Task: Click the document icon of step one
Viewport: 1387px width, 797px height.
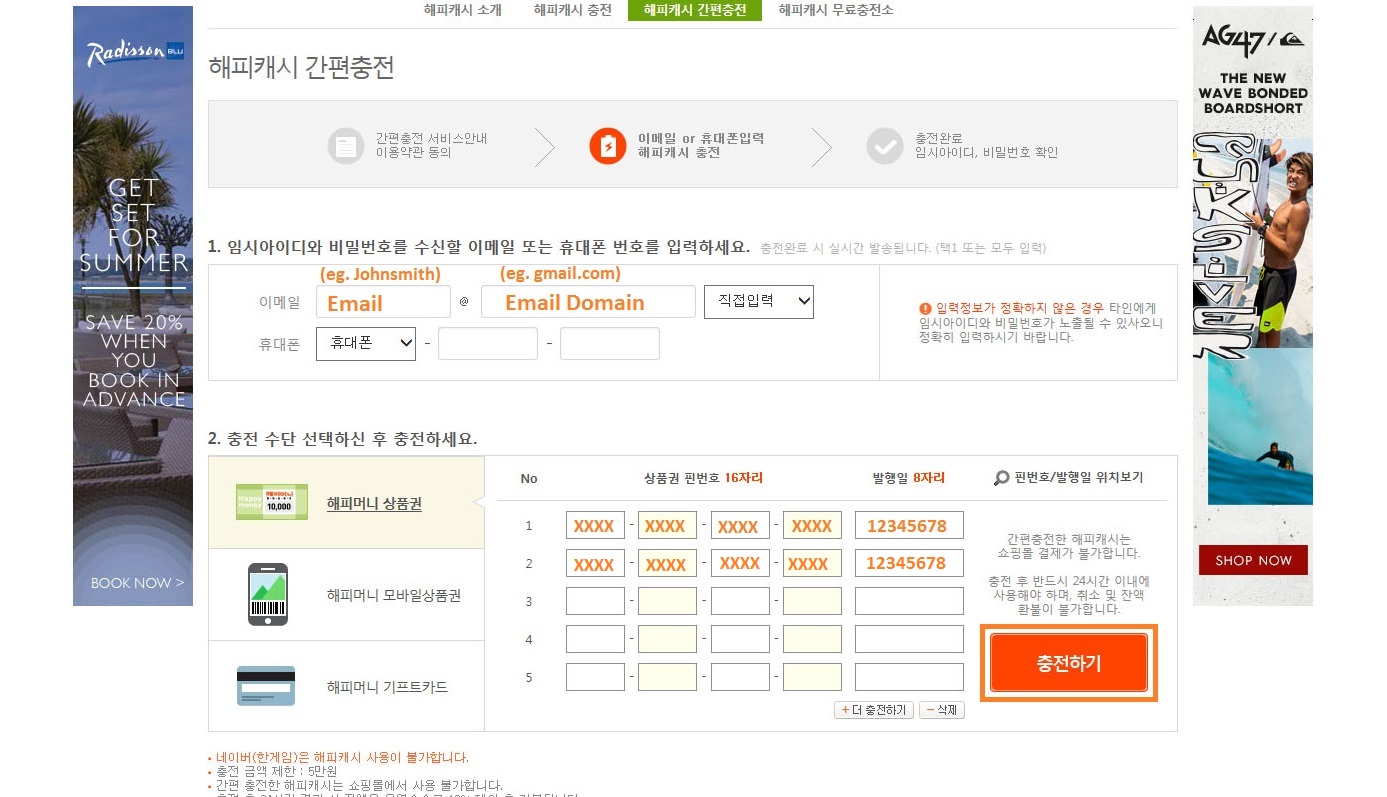Action: [345, 146]
